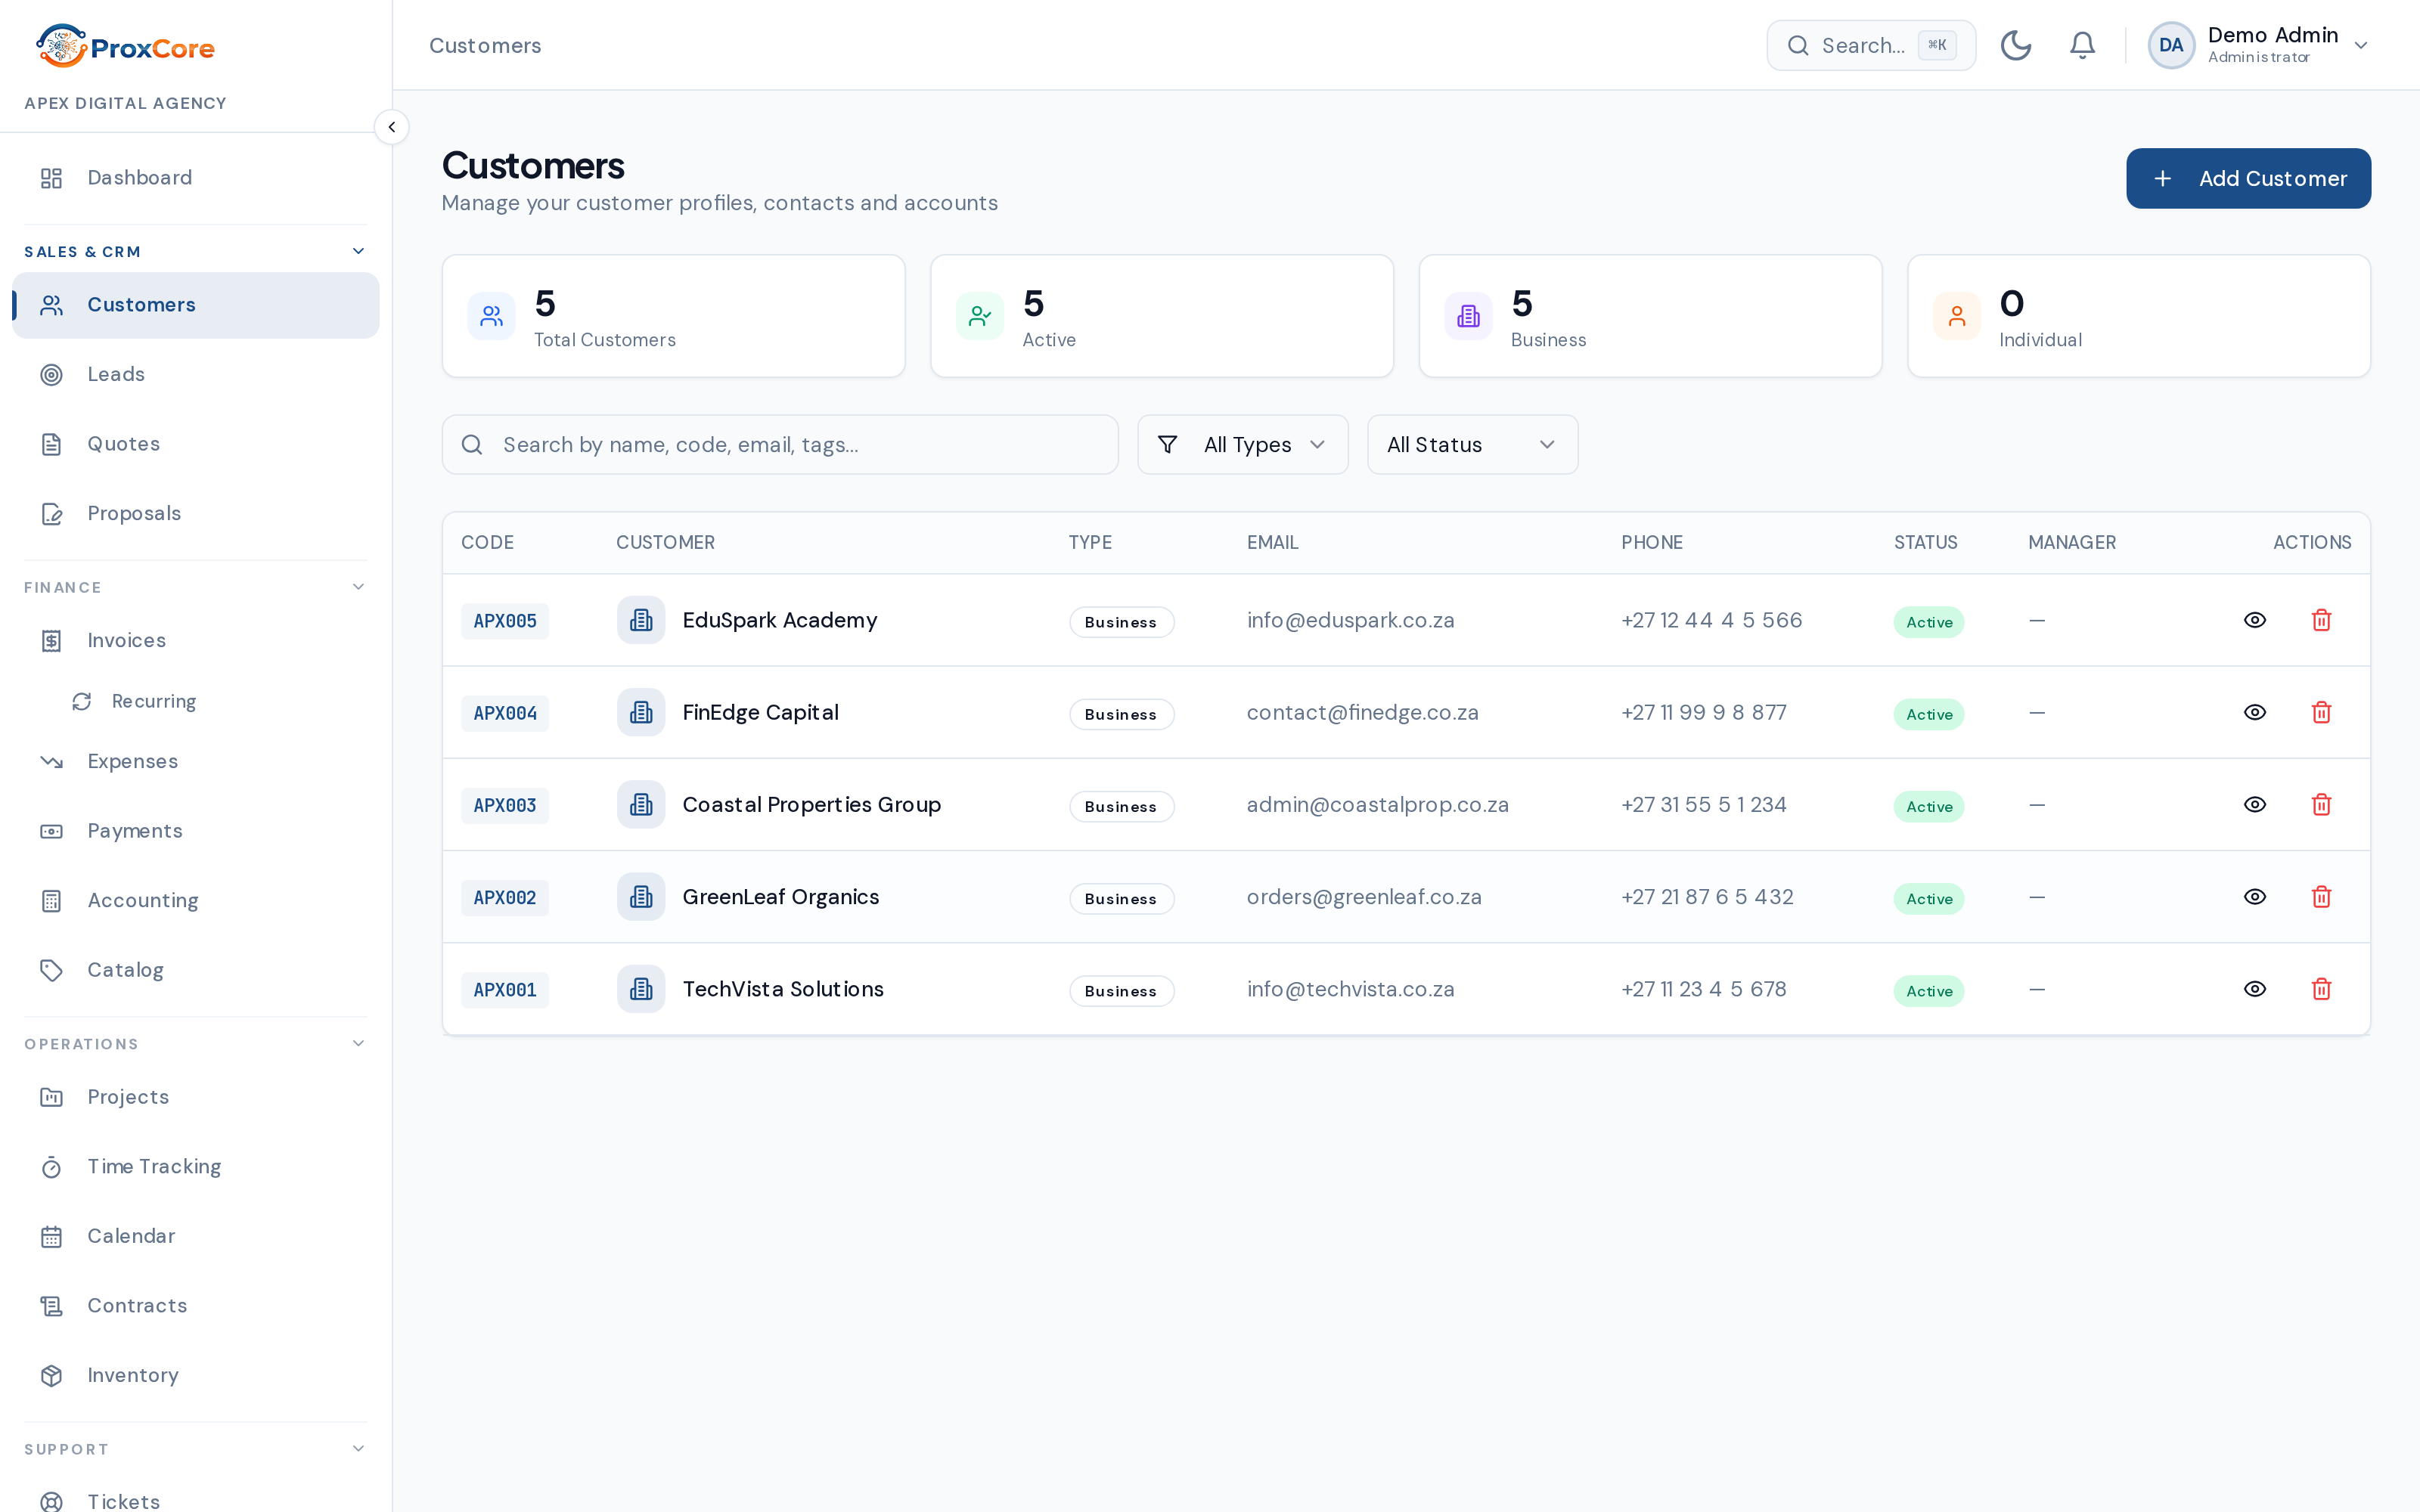The image size is (2420, 1512).
Task: View TechVista Solutions eye icon
Action: (2254, 988)
